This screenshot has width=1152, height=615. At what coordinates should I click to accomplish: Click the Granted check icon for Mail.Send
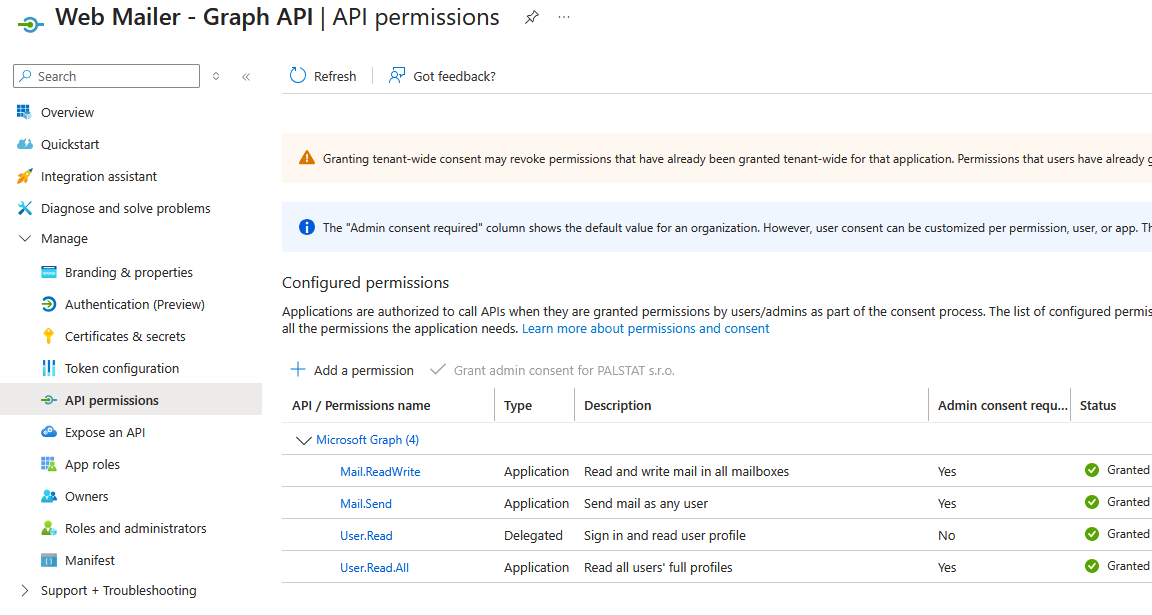click(1092, 502)
